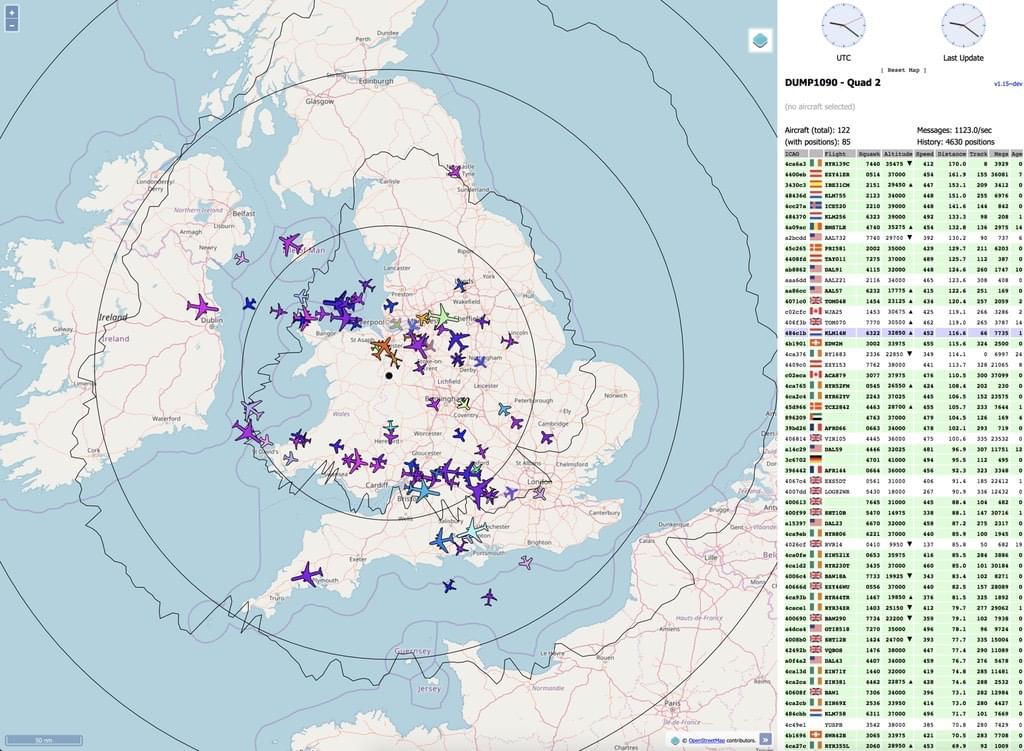Screen dimensions: 1024x751
Task: Zoom in the map with plus button
Action: coord(12,12)
